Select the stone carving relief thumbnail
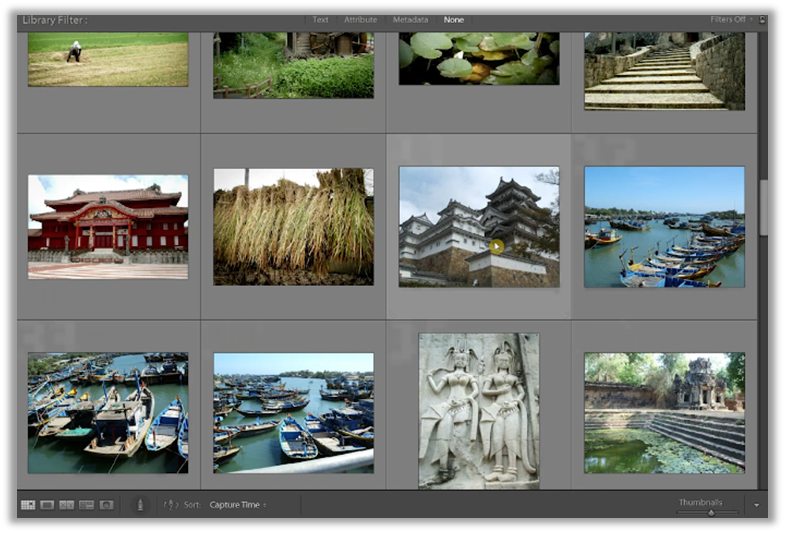This screenshot has width=785, height=533. (x=479, y=410)
